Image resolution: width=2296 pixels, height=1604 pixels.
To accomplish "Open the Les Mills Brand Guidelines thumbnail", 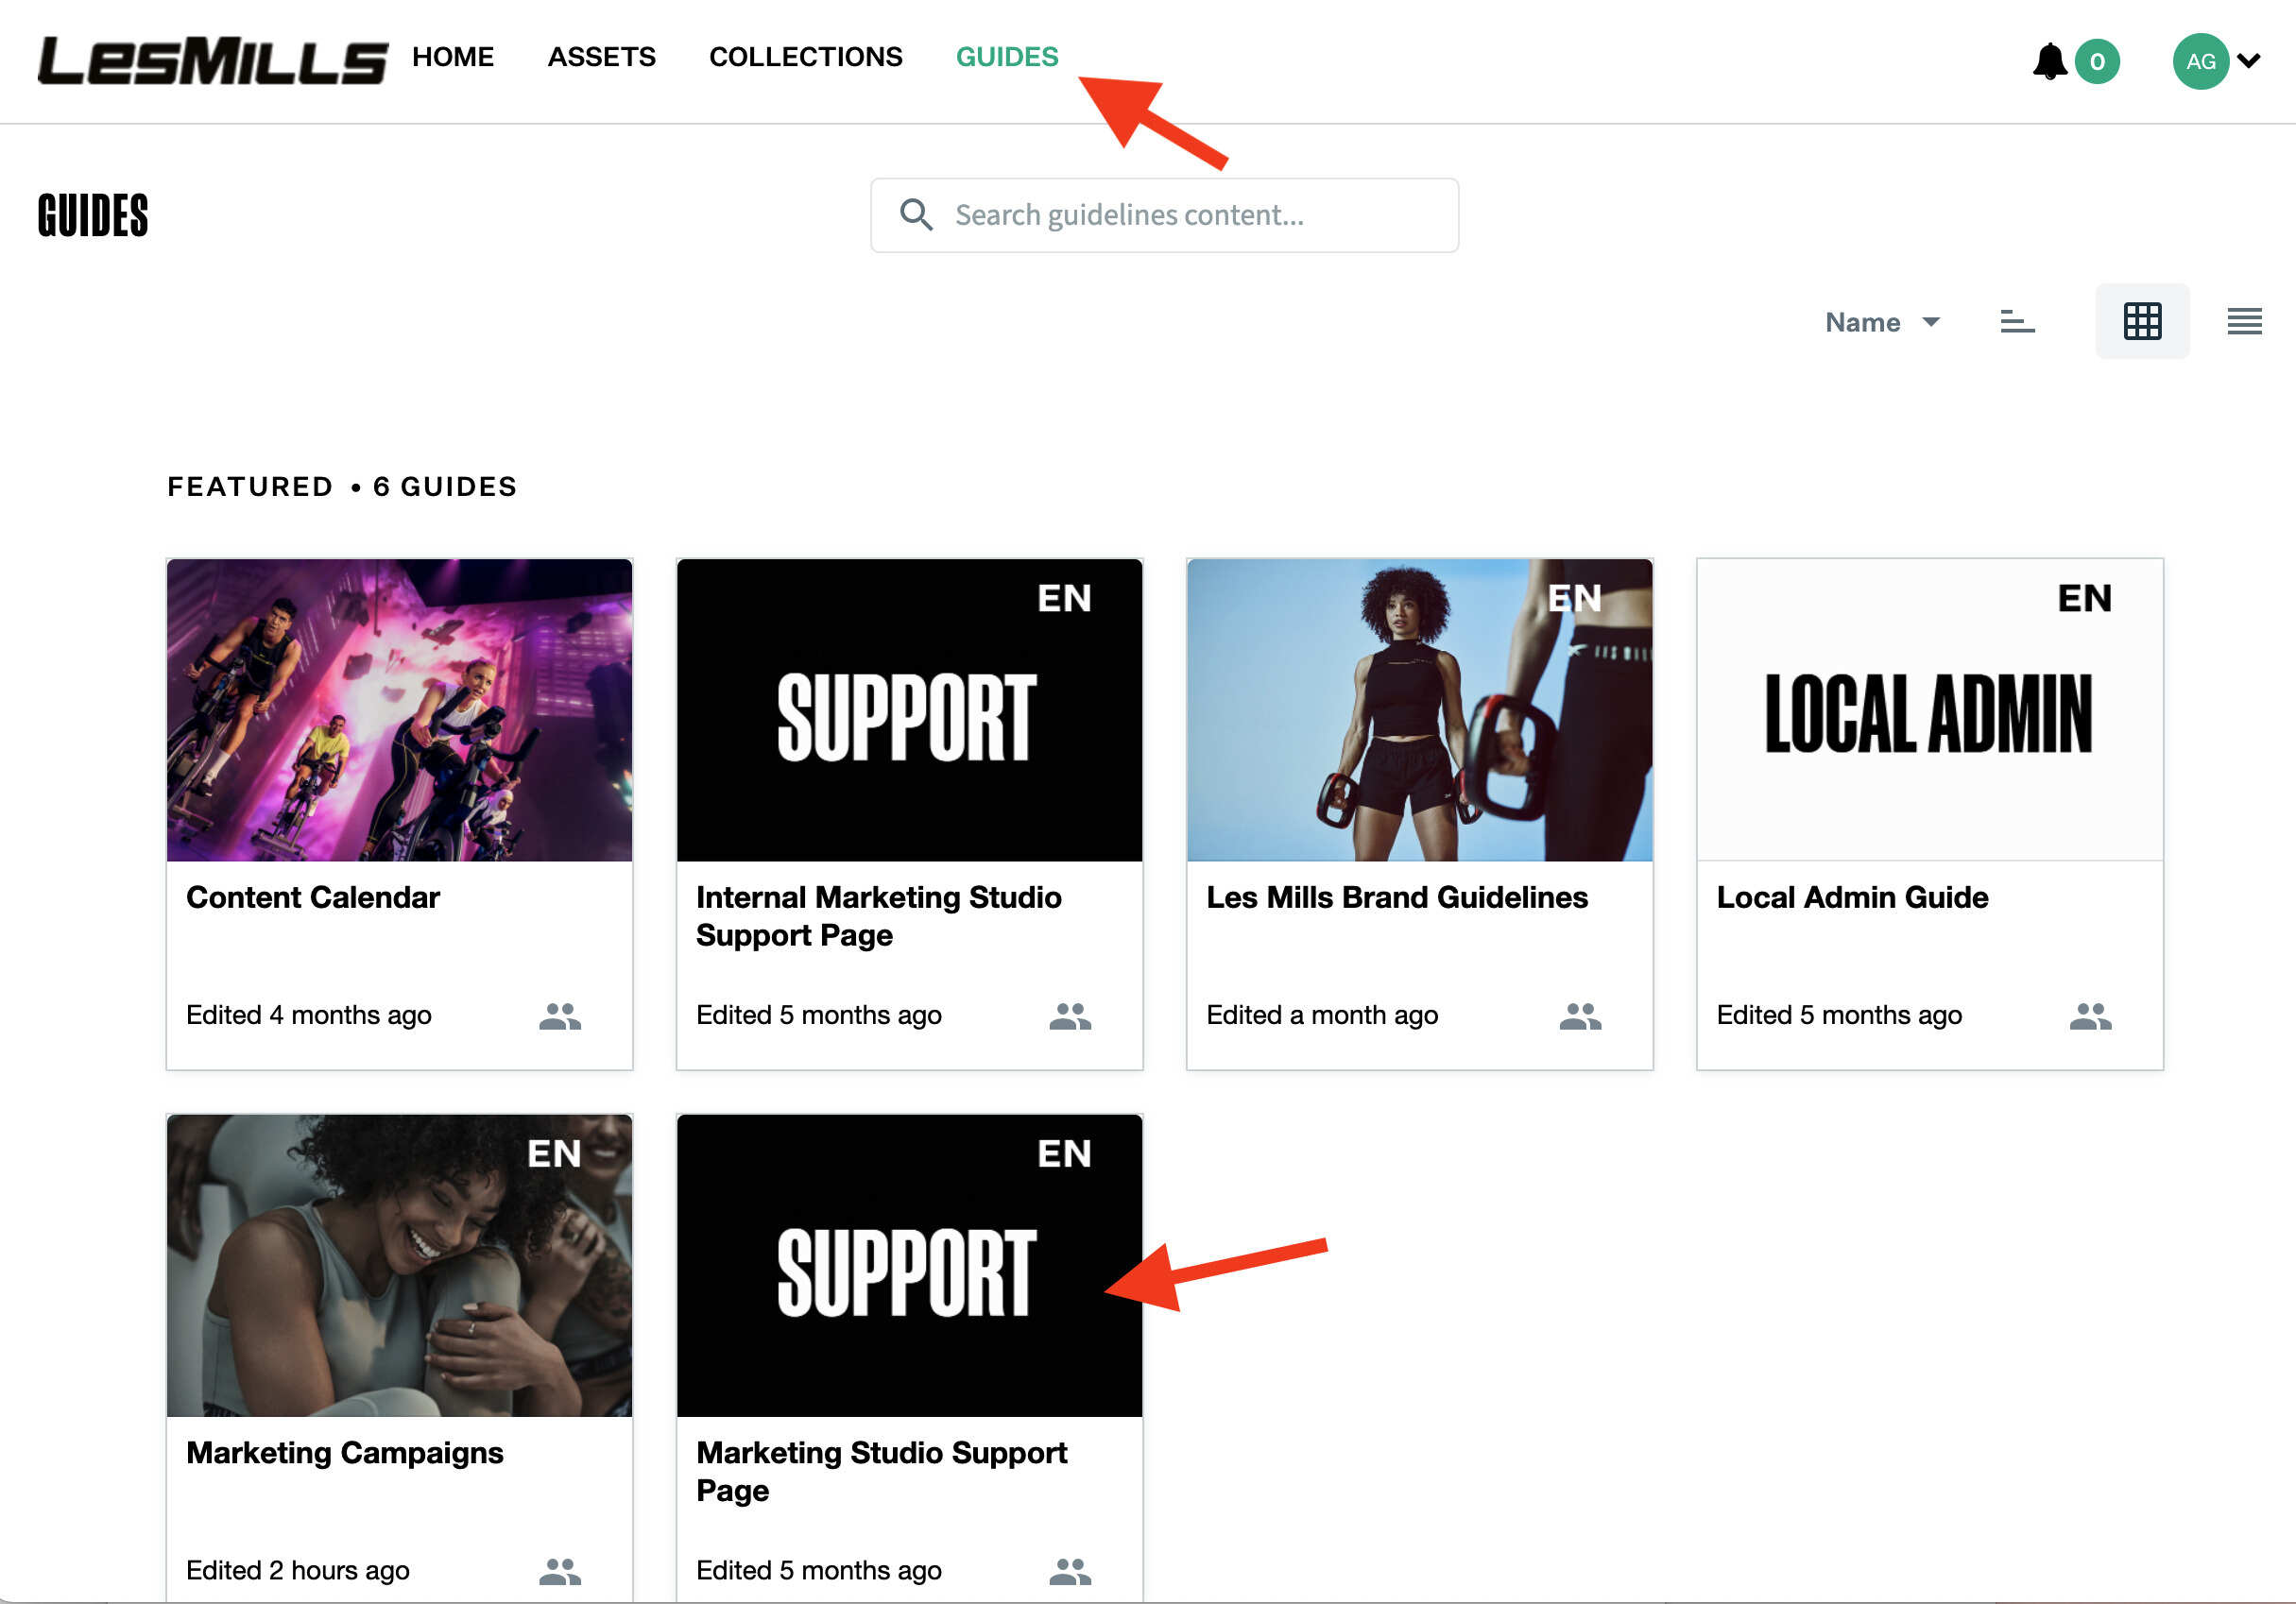I will pyautogui.click(x=1418, y=710).
